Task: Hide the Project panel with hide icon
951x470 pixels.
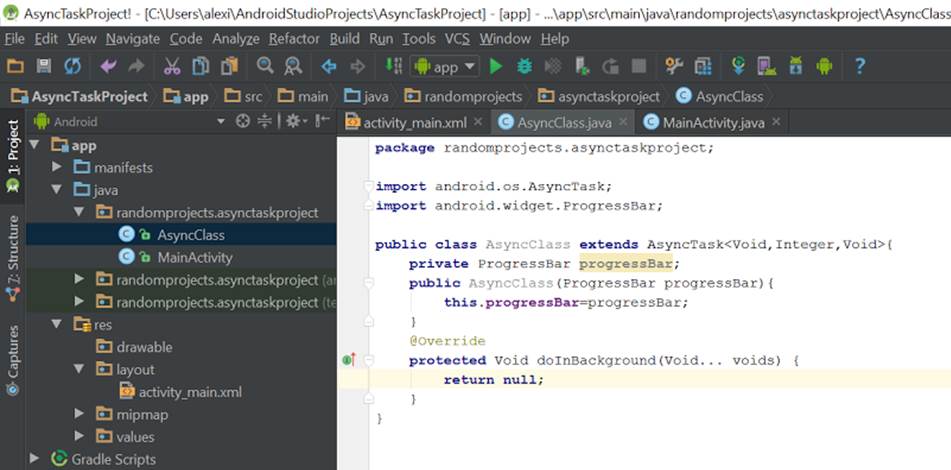Action: (324, 121)
